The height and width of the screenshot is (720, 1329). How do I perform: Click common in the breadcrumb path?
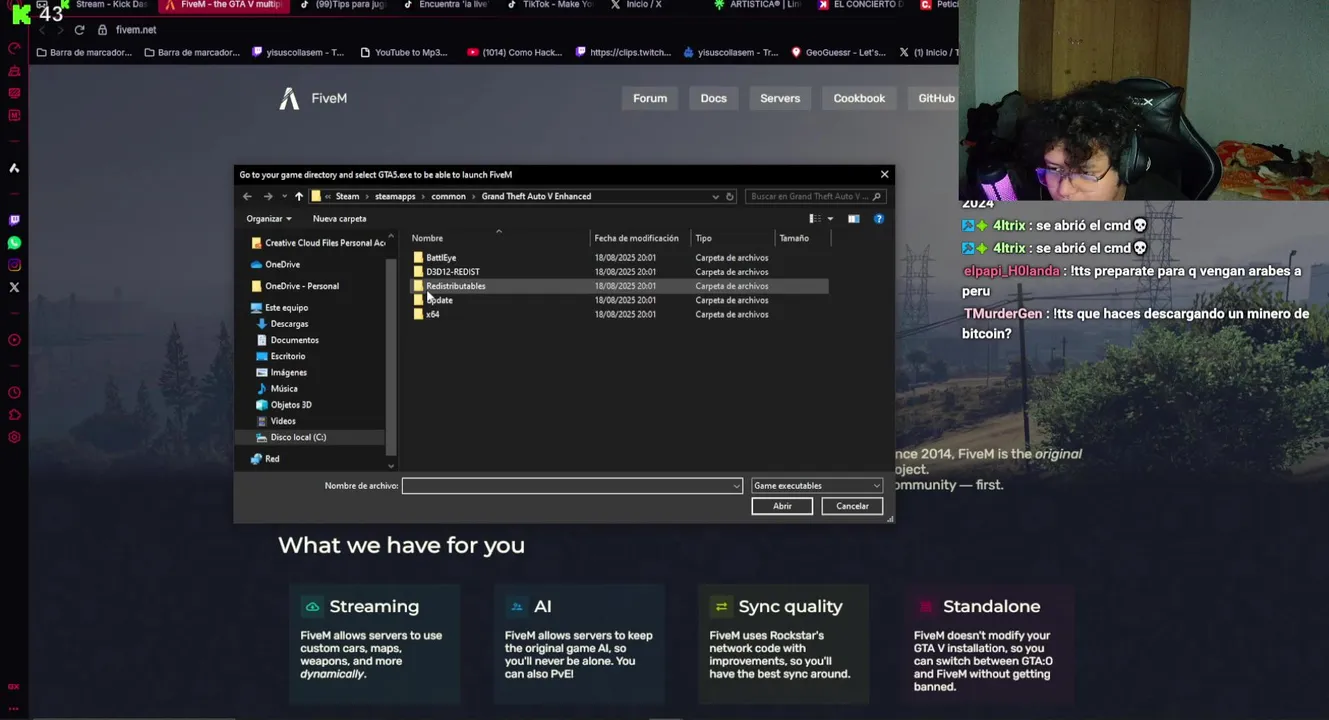tap(448, 196)
